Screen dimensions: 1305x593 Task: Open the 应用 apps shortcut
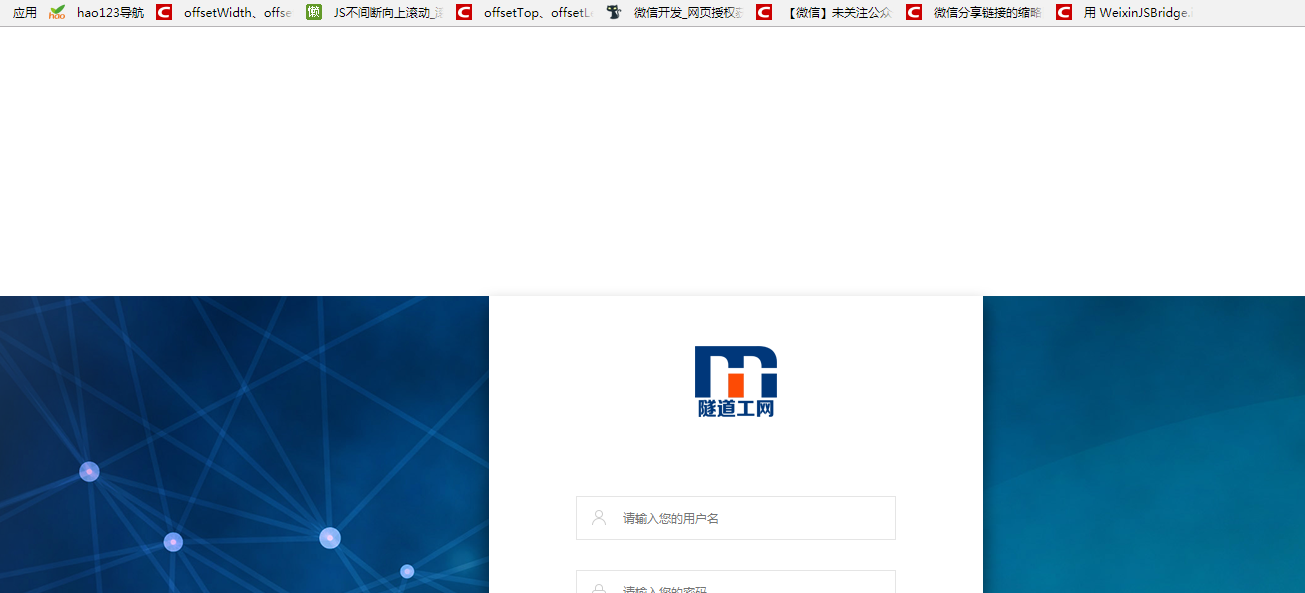click(24, 13)
